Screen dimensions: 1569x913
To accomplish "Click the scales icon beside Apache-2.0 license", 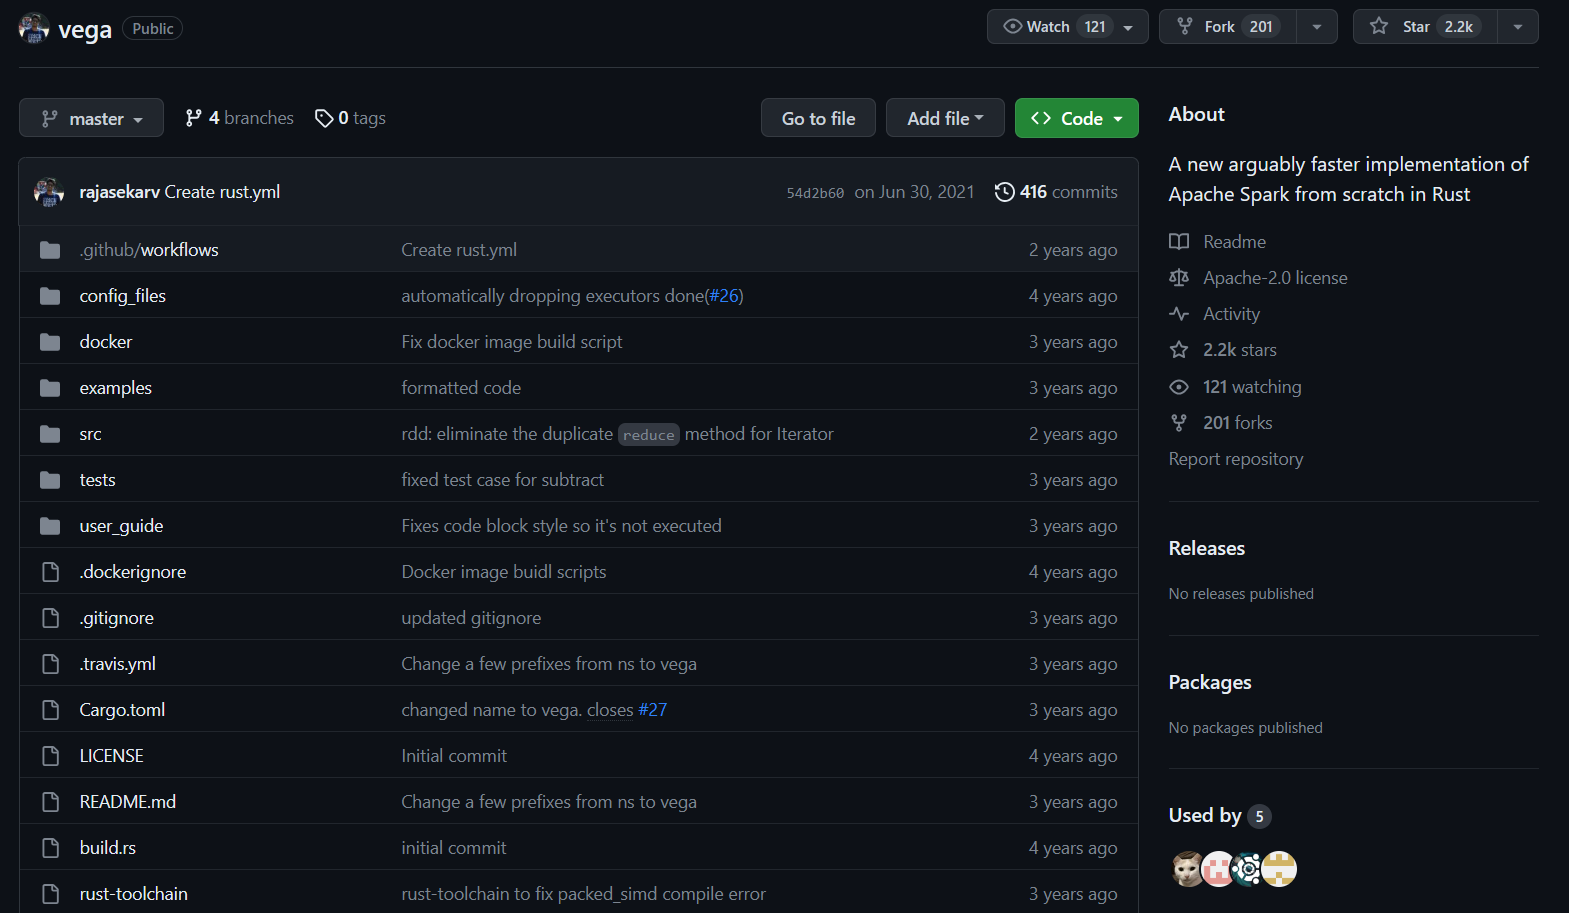I will pyautogui.click(x=1179, y=278).
